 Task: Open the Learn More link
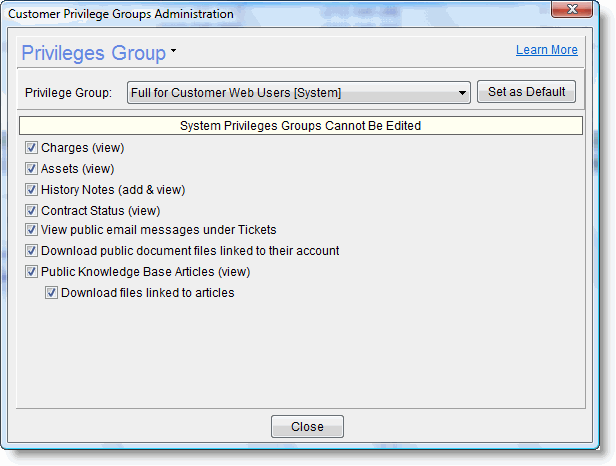tap(546, 50)
